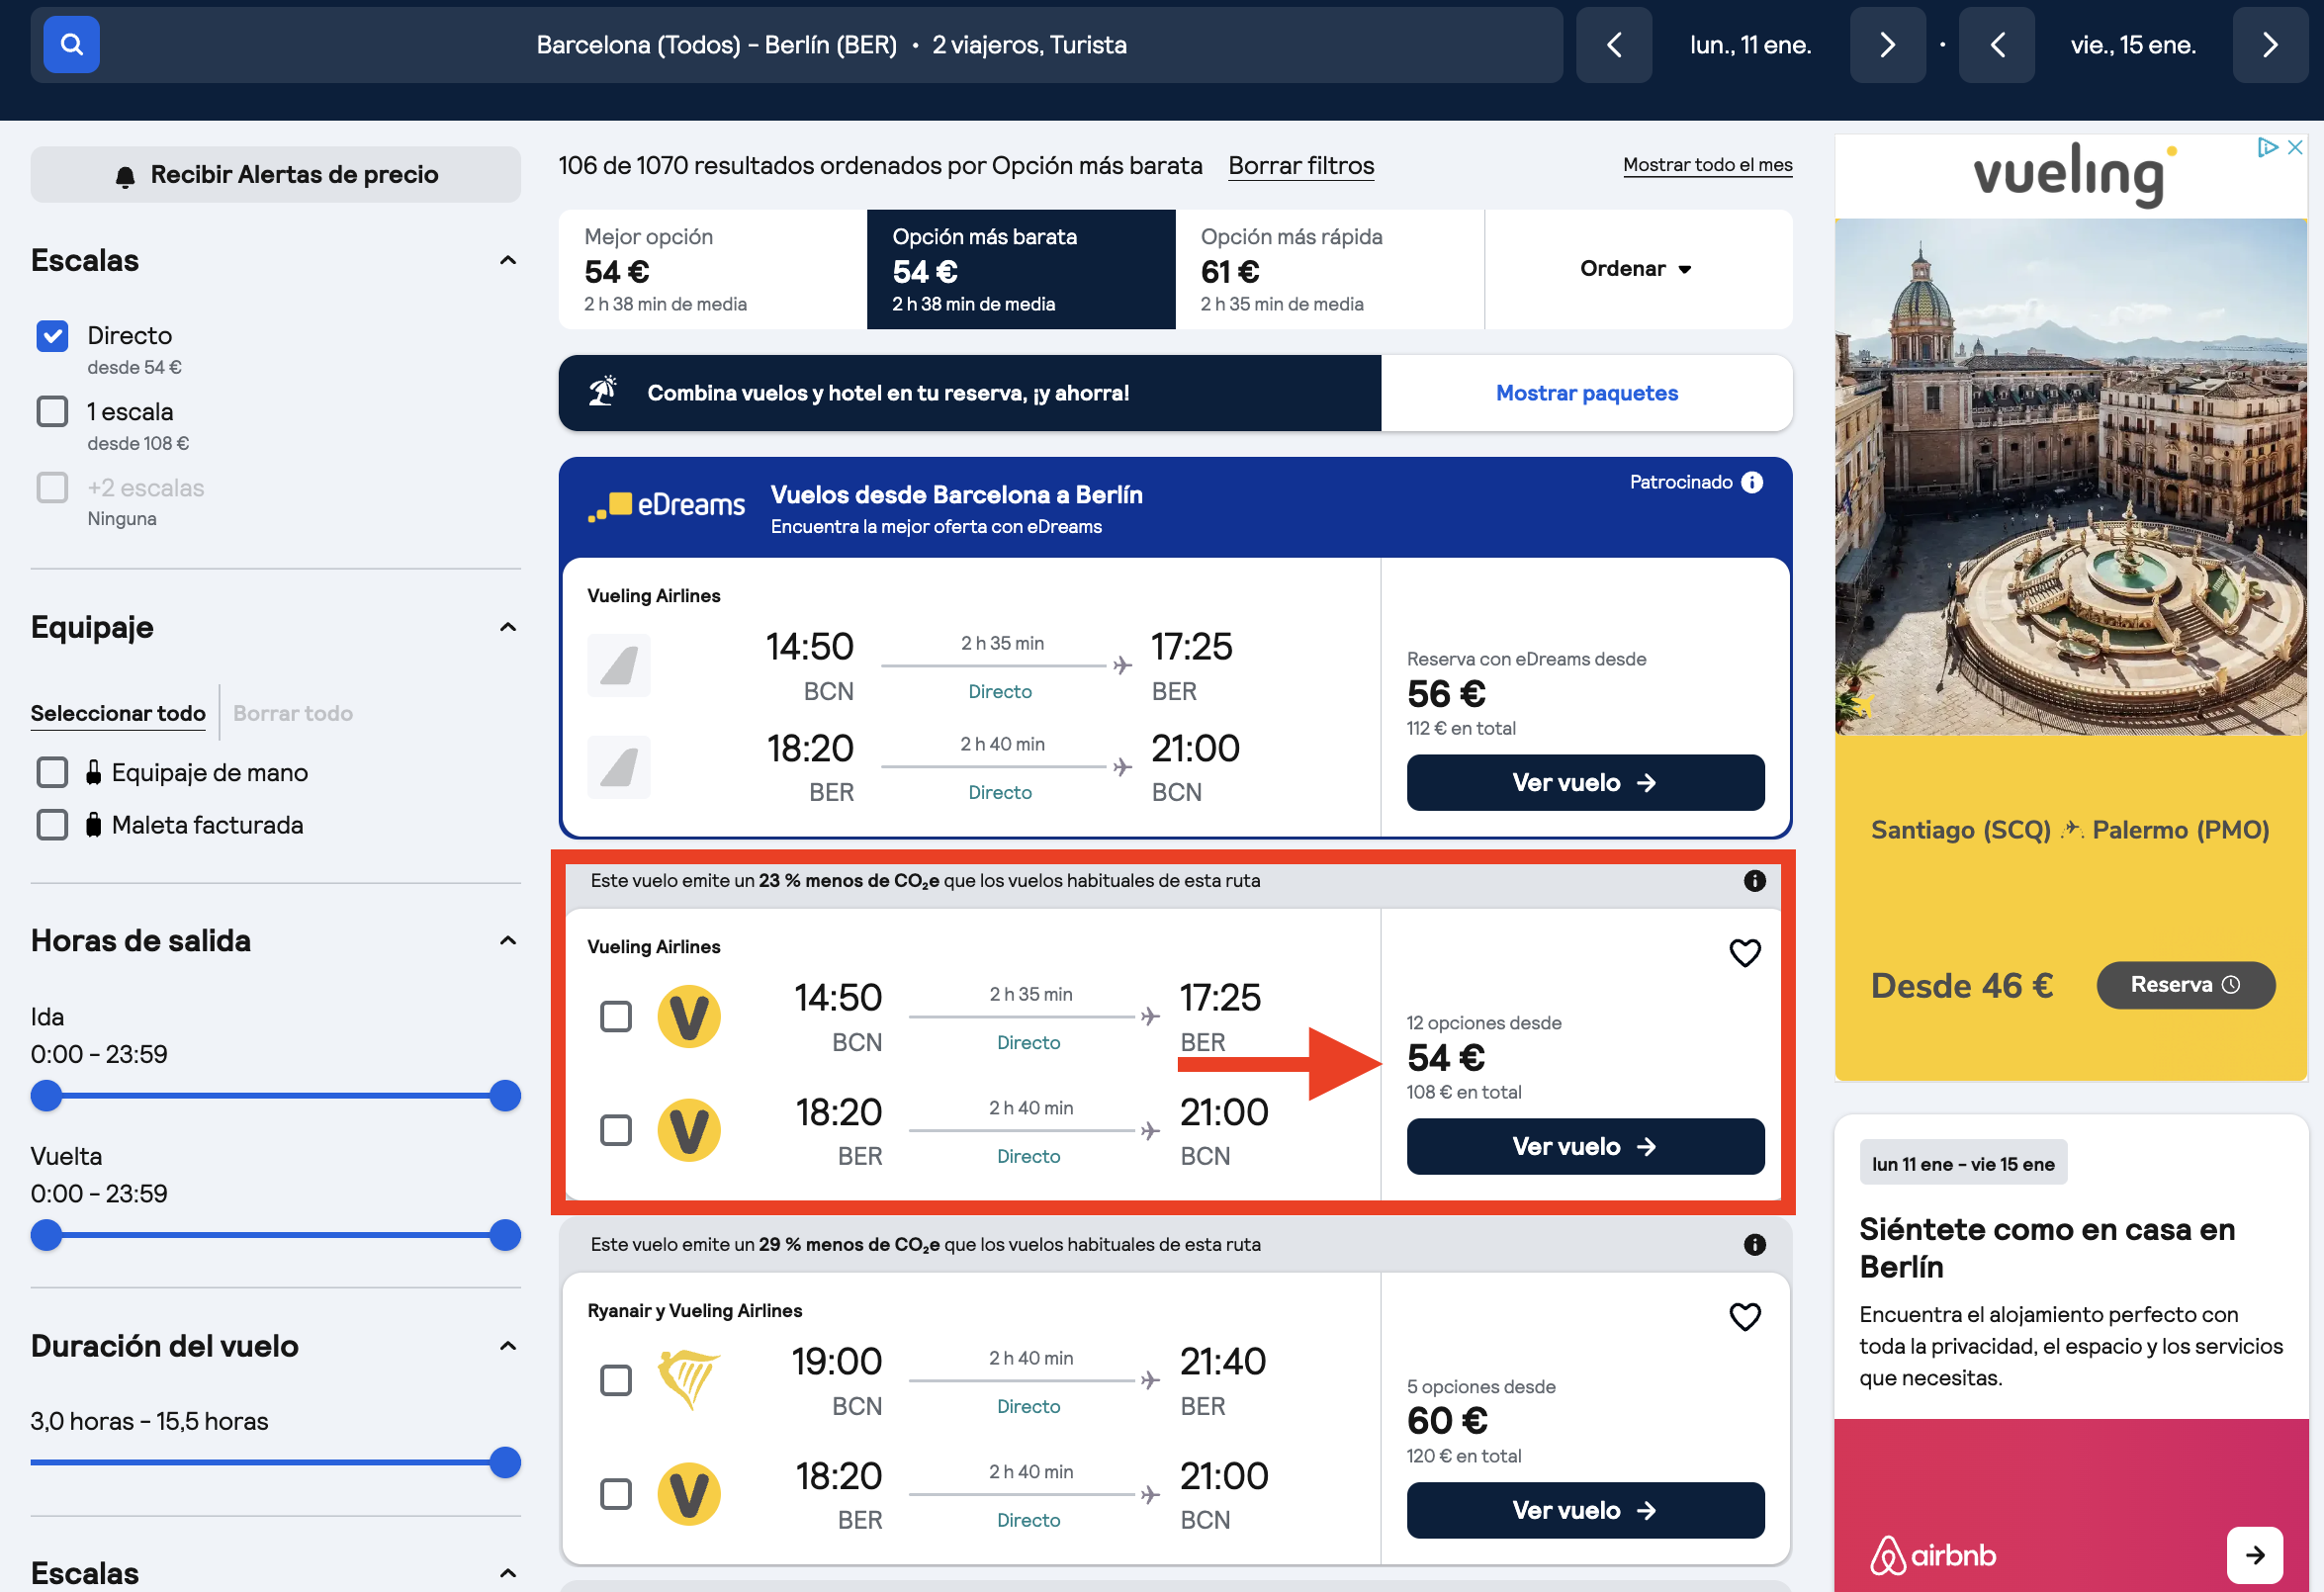Image resolution: width=2324 pixels, height=1592 pixels.
Task: Save the 60 € Ryanair y Vueling flight with heart
Action: coord(1745,1317)
